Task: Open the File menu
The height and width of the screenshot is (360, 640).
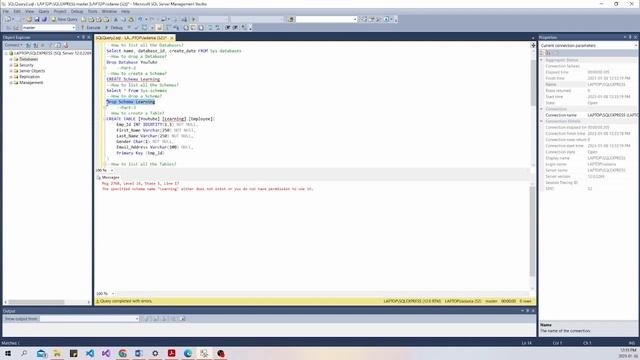Action: 6,11
